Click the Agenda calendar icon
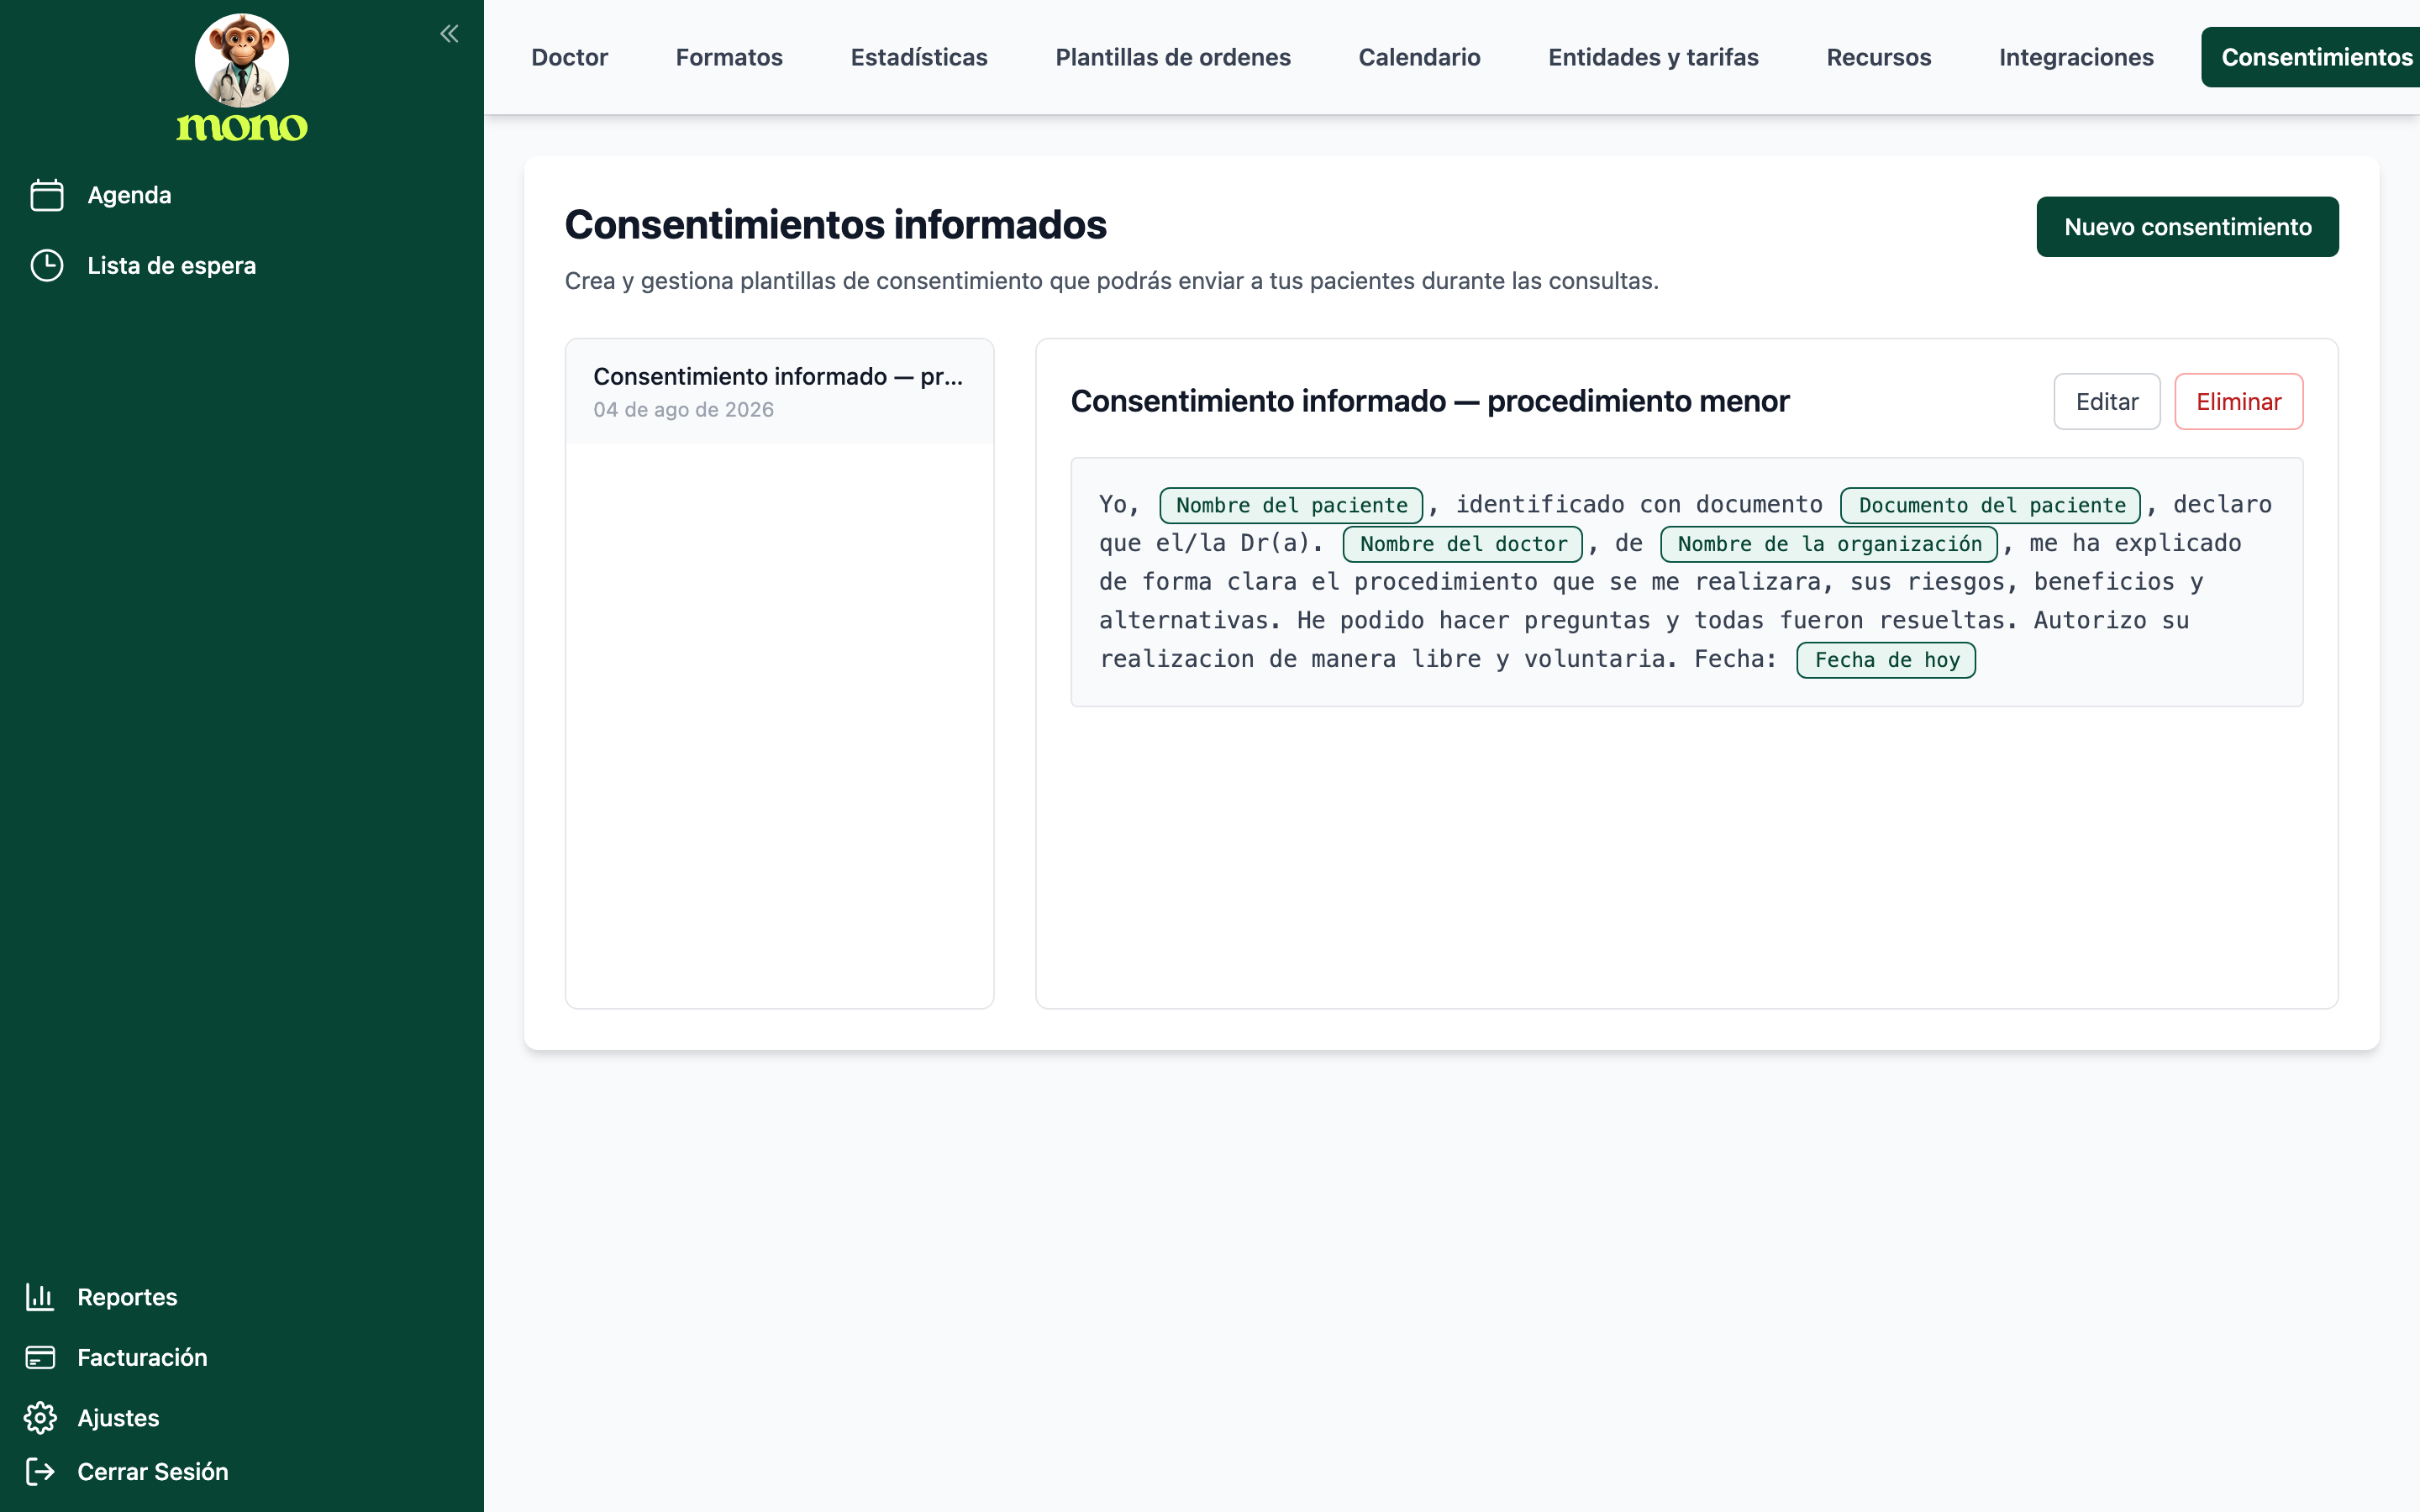The image size is (2420, 1512). (x=47, y=195)
